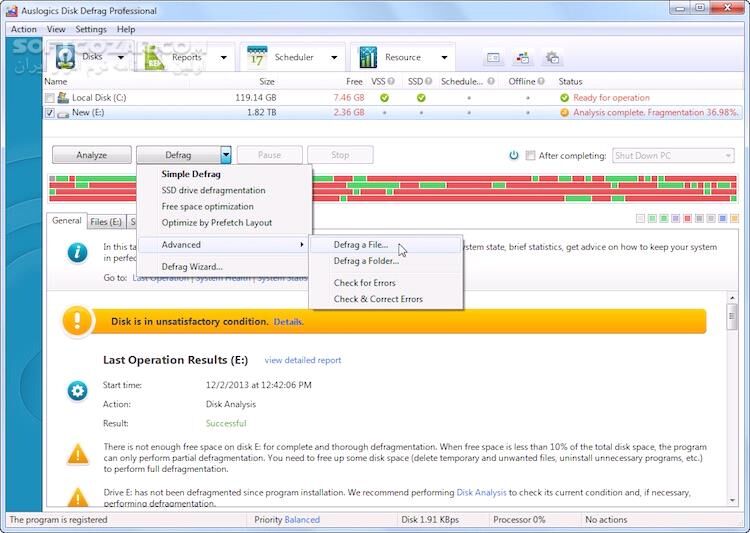
Task: Click the red legend color swatch
Action: click(687, 219)
